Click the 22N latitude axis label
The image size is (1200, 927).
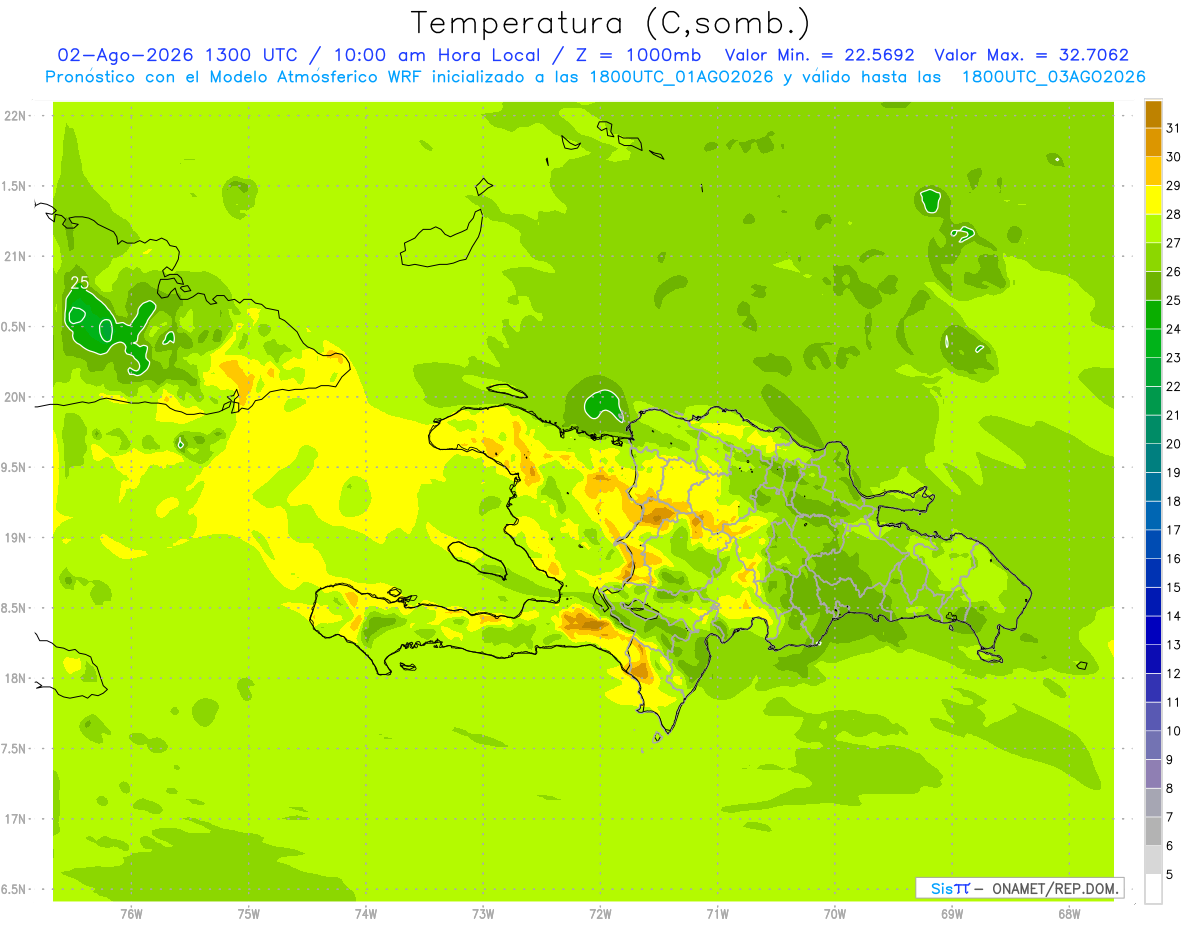point(15,116)
